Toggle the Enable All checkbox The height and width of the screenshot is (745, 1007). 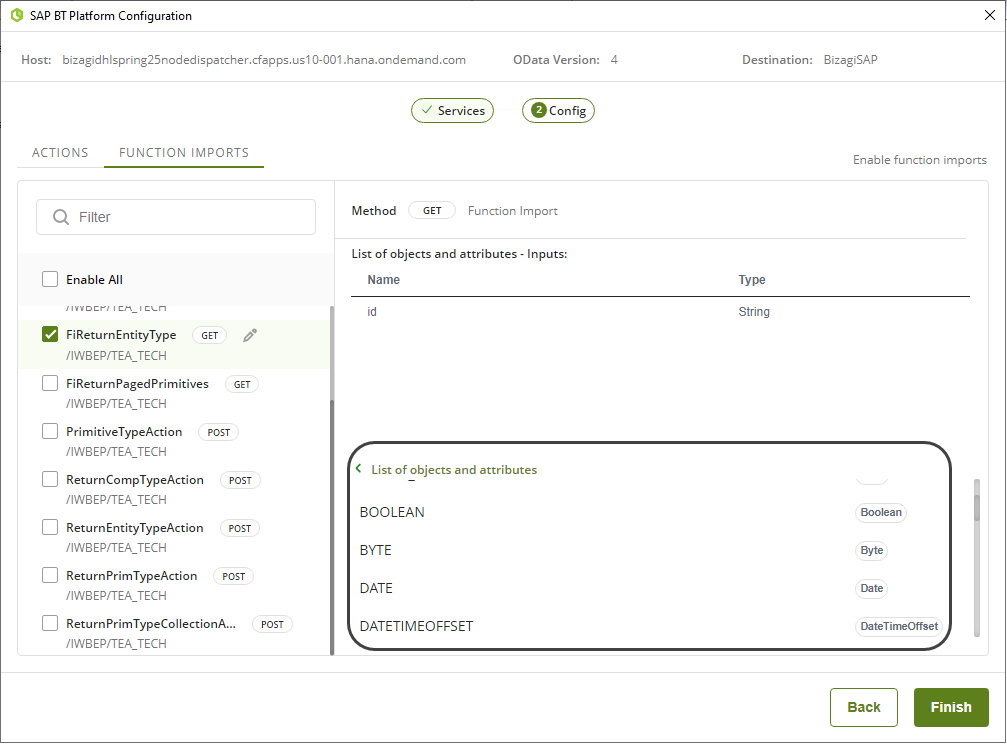(50, 280)
